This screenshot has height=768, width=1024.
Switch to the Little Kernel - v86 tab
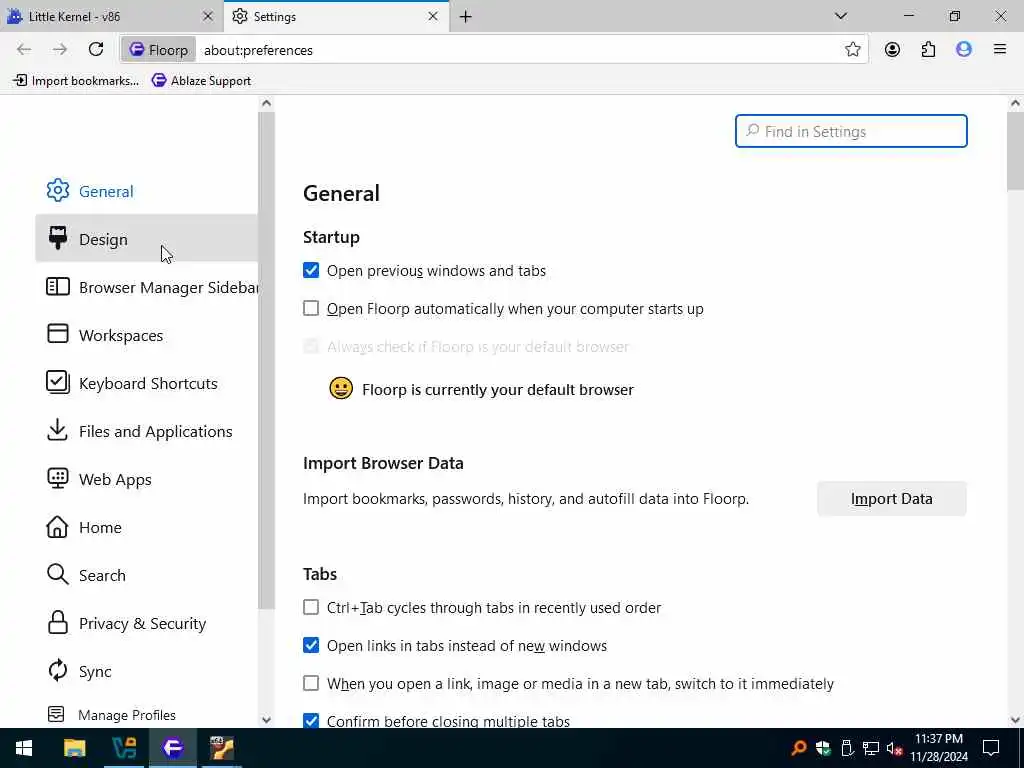111,17
